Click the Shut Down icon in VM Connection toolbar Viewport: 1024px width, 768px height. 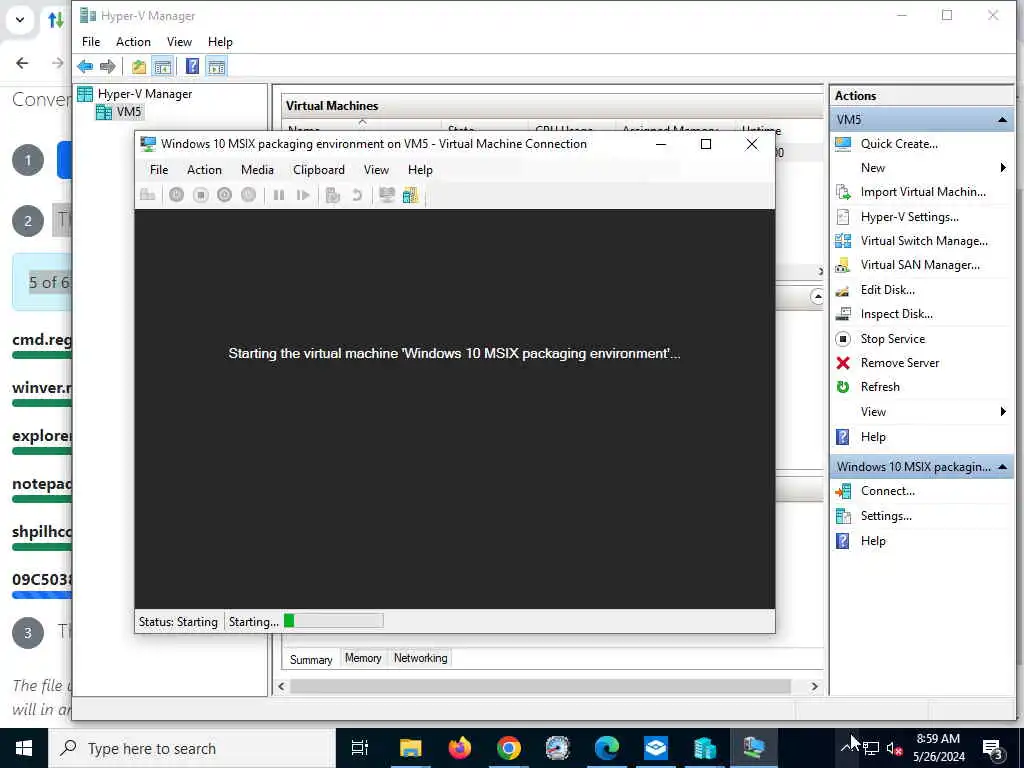(x=225, y=195)
